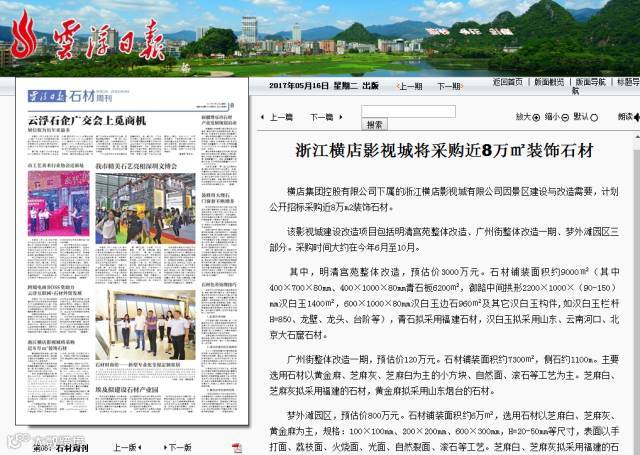Click the date 2017年05月16日 星期二 出版
640x455 pixels.
(x=324, y=86)
